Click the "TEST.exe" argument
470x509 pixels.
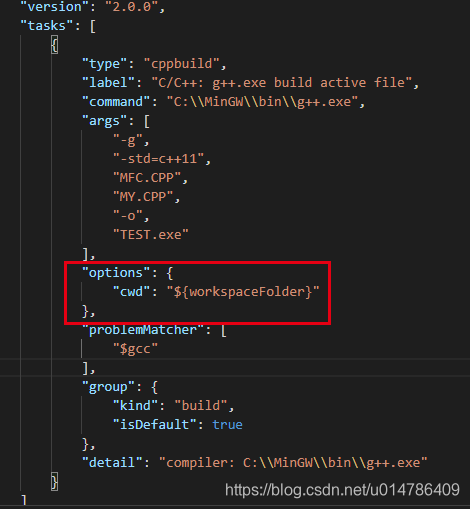click(x=151, y=235)
